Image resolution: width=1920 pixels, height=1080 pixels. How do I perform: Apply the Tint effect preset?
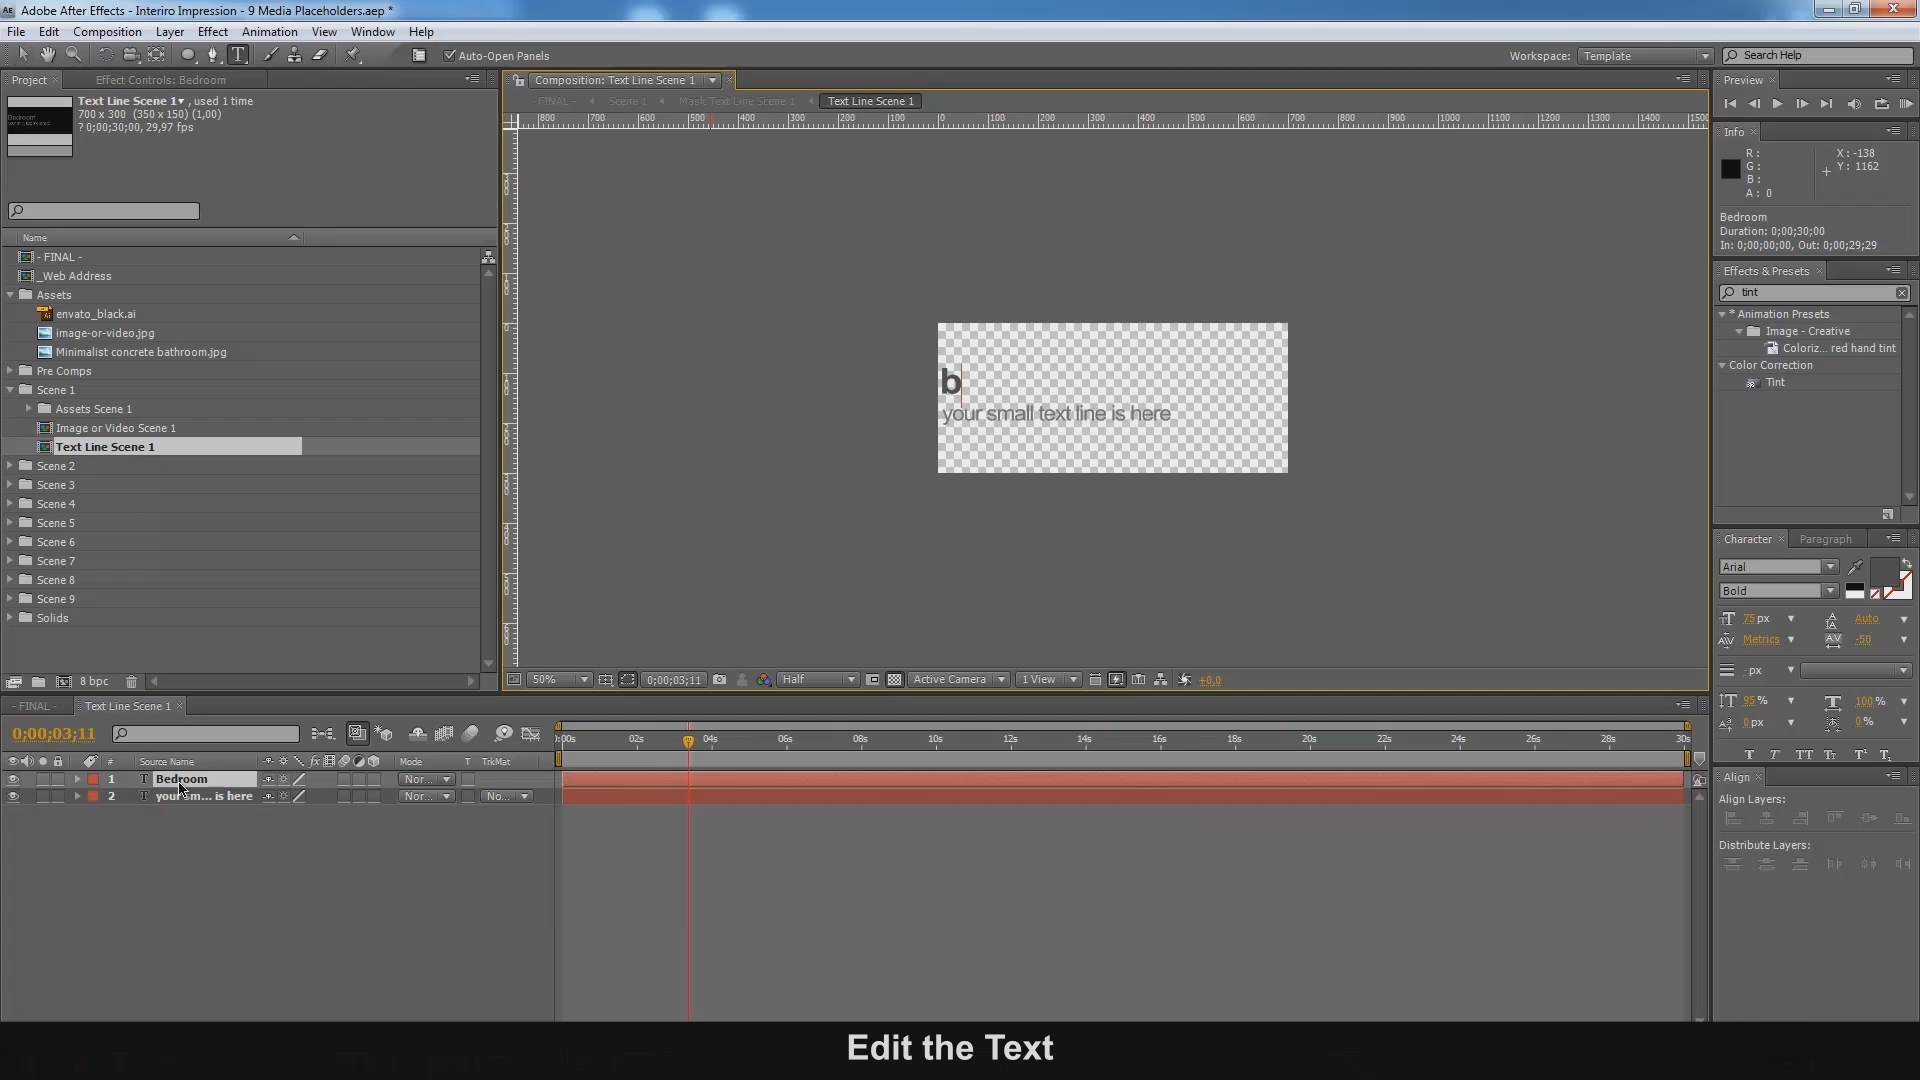tap(1775, 382)
